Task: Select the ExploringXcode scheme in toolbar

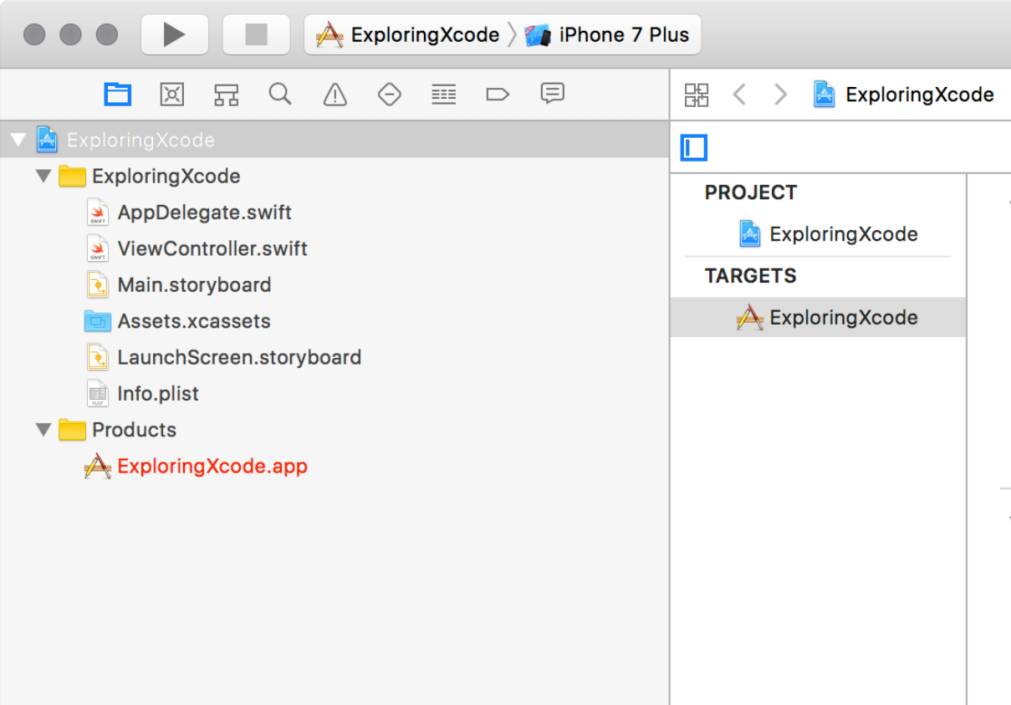Action: coord(407,35)
